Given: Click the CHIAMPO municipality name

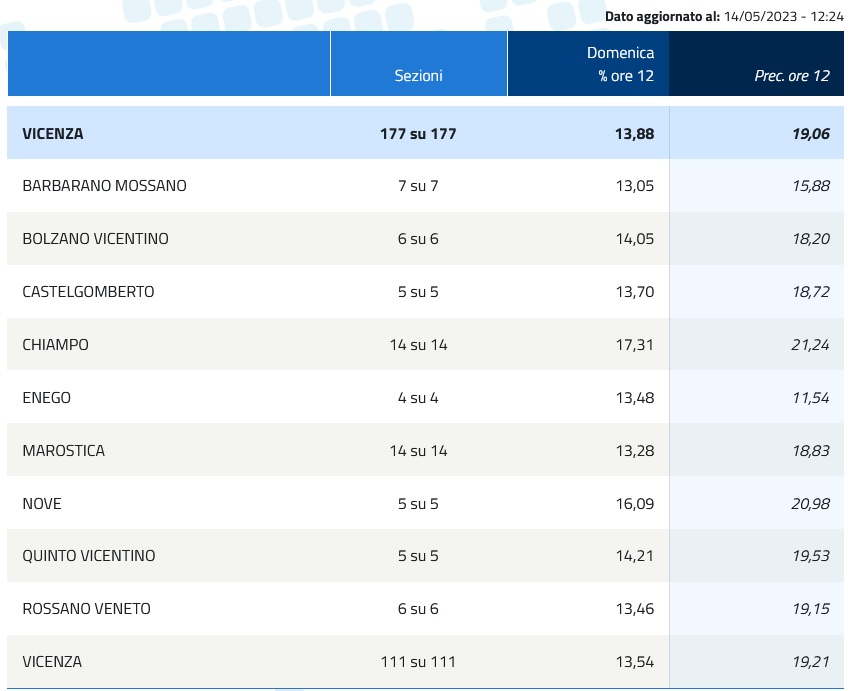Looking at the screenshot, I should 55,345.
